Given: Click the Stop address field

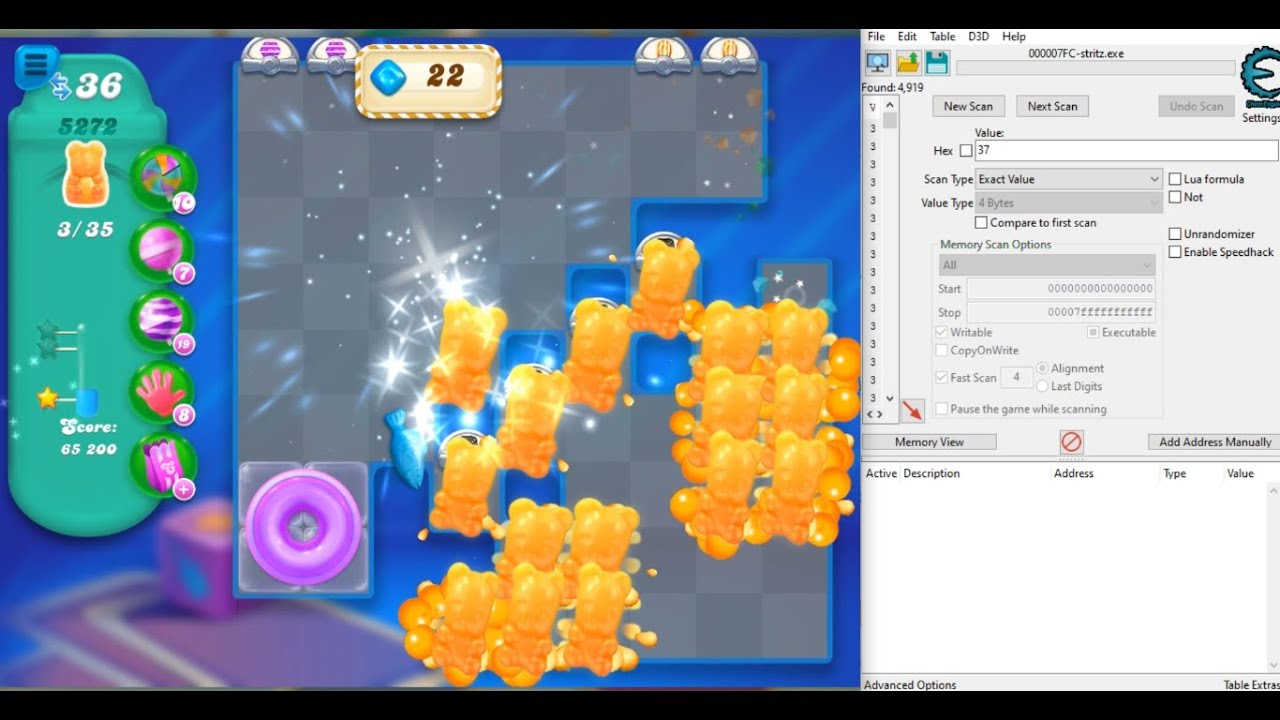Looking at the screenshot, I should [x=1061, y=312].
